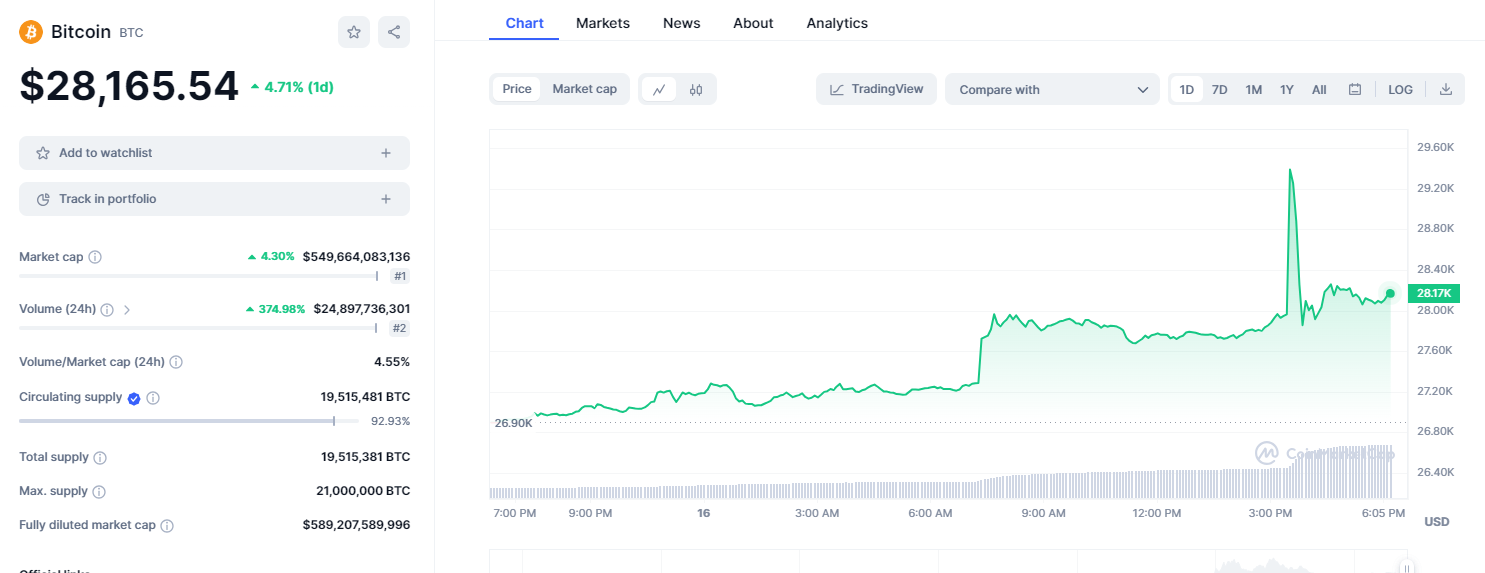Open the About tab

pyautogui.click(x=753, y=23)
